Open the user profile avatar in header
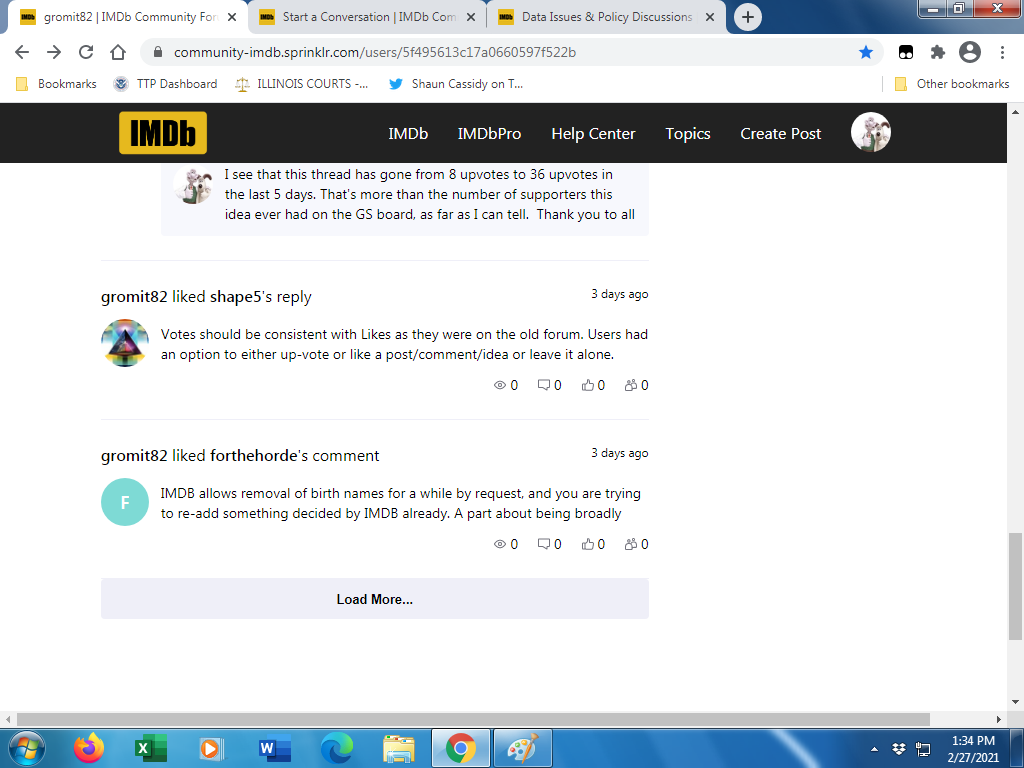 pos(870,133)
